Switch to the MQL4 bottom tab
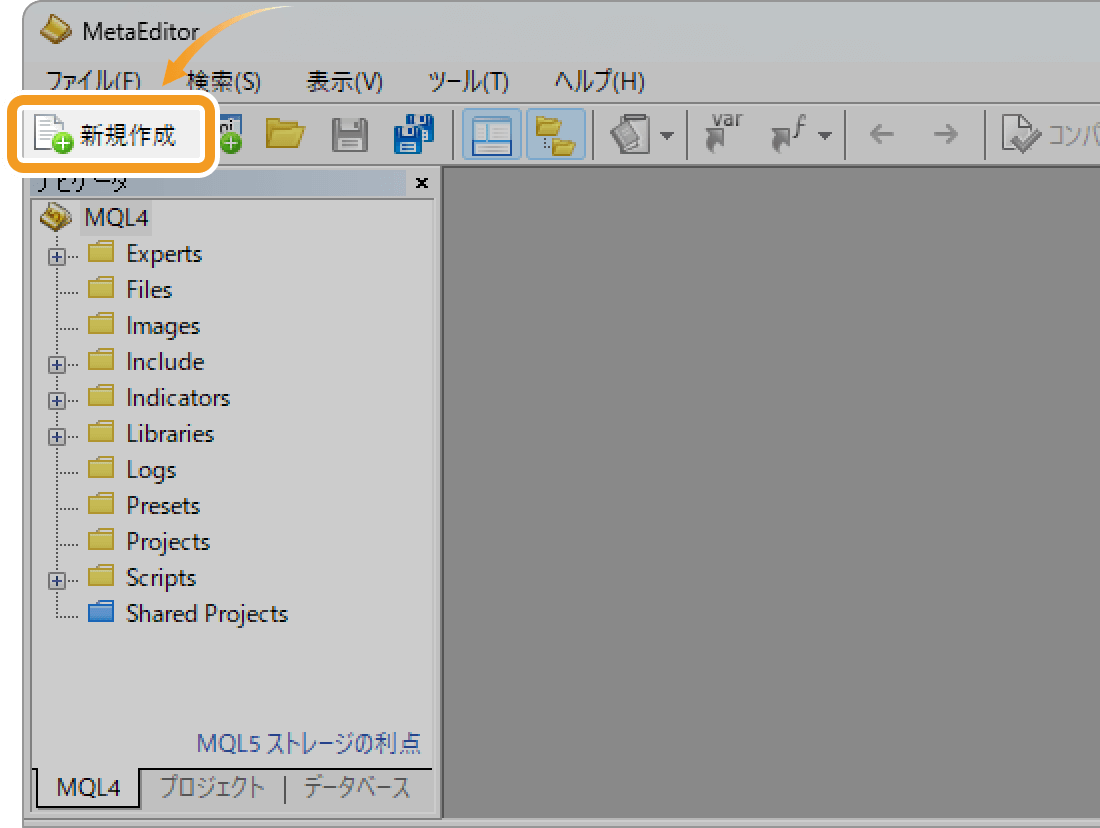The height and width of the screenshot is (828, 1100). coord(88,787)
